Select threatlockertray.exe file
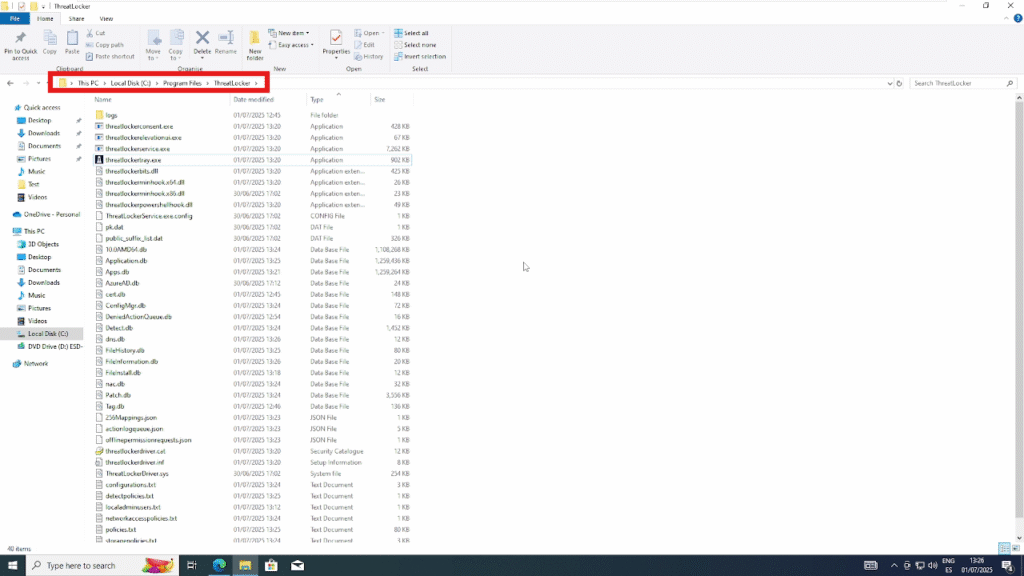1024x576 pixels. pyautogui.click(x=252, y=159)
